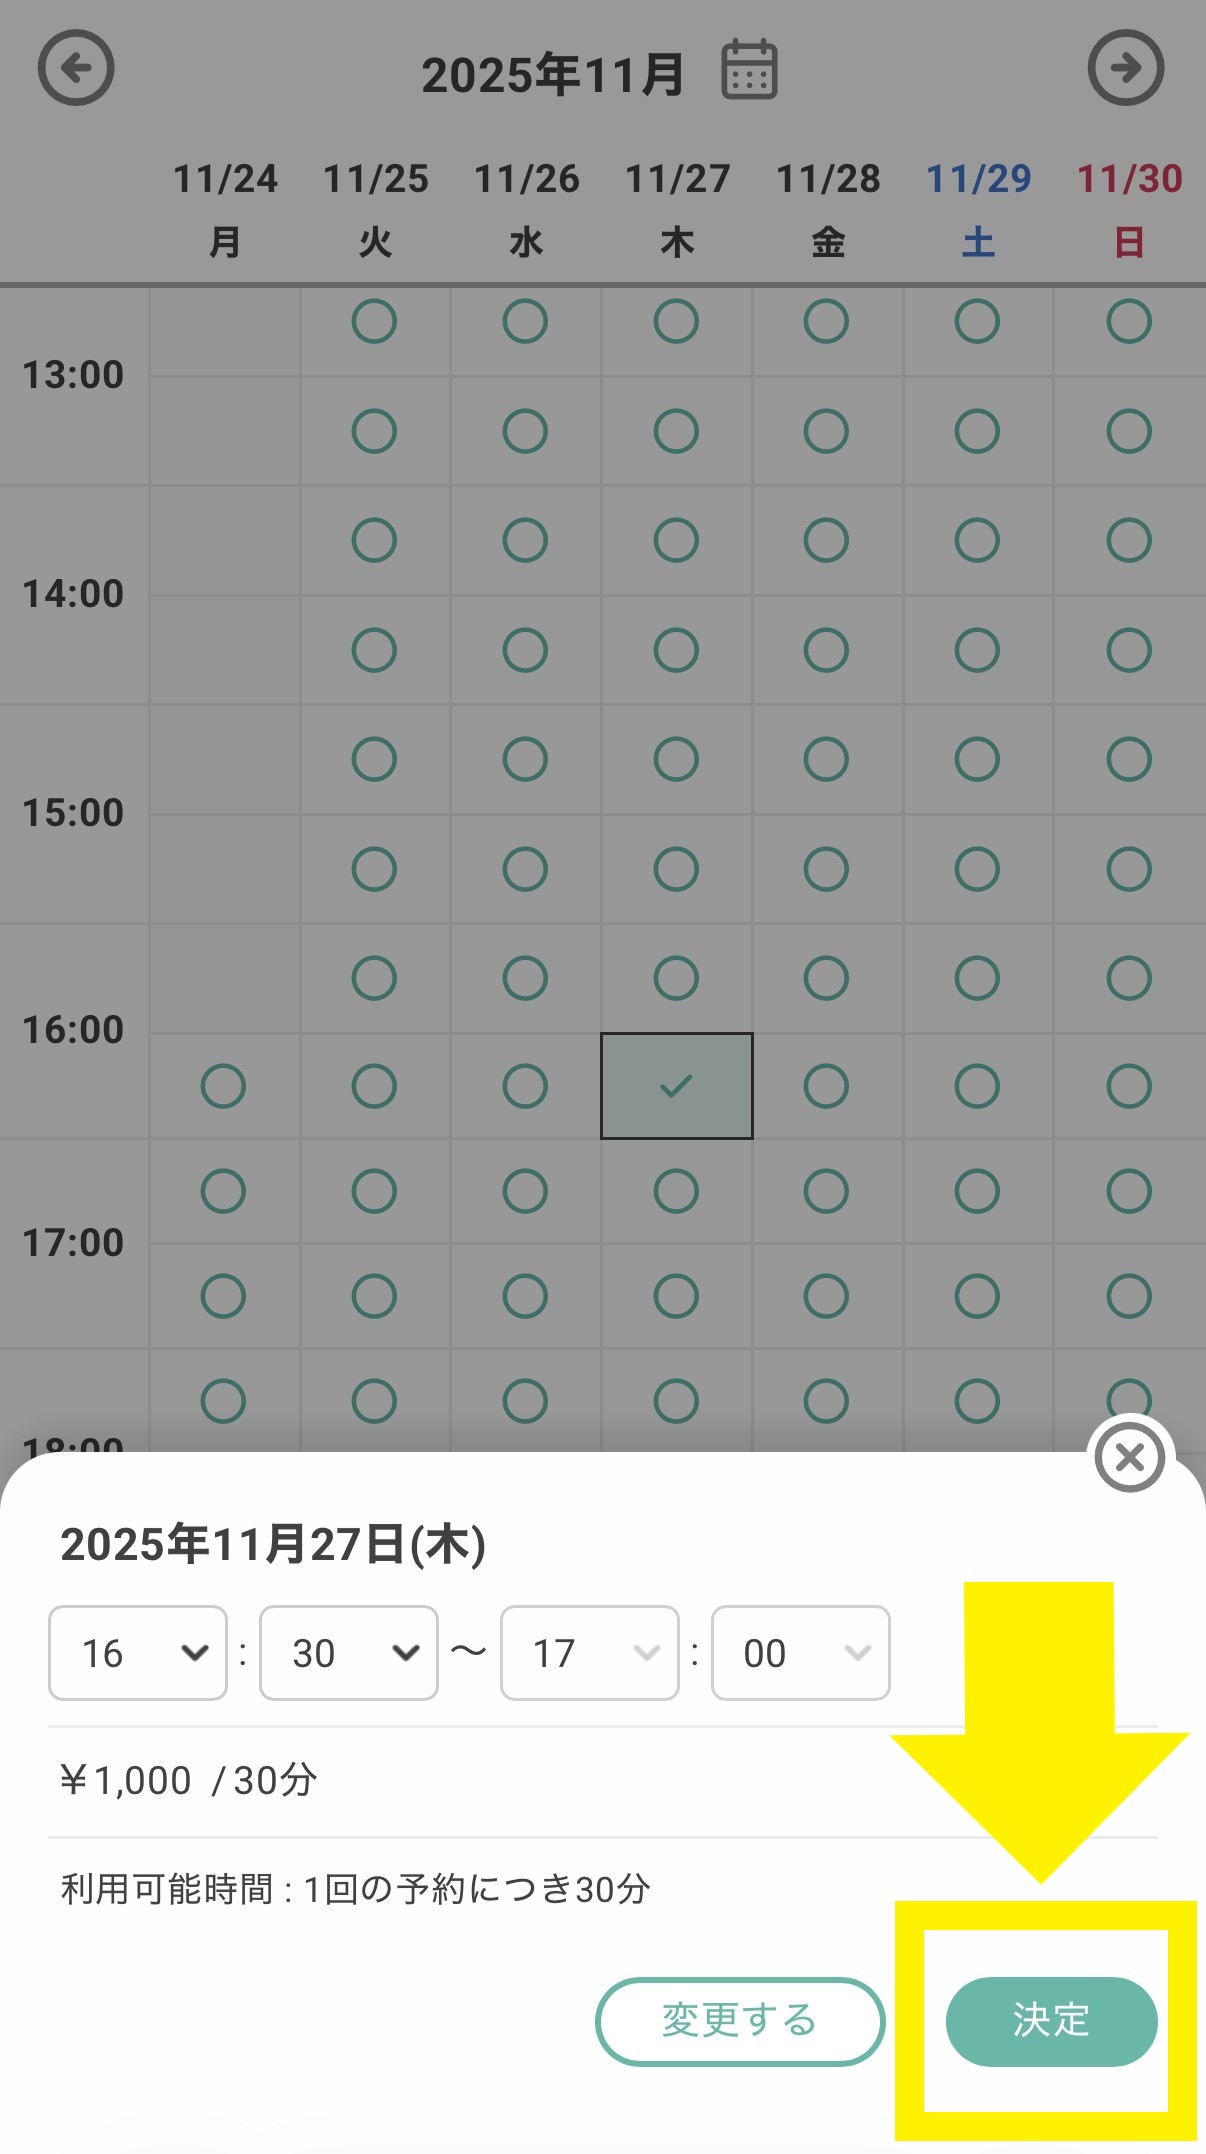Open the start minute dropdown showing 30
Image resolution: width=1206 pixels, height=2154 pixels.
(348, 1653)
